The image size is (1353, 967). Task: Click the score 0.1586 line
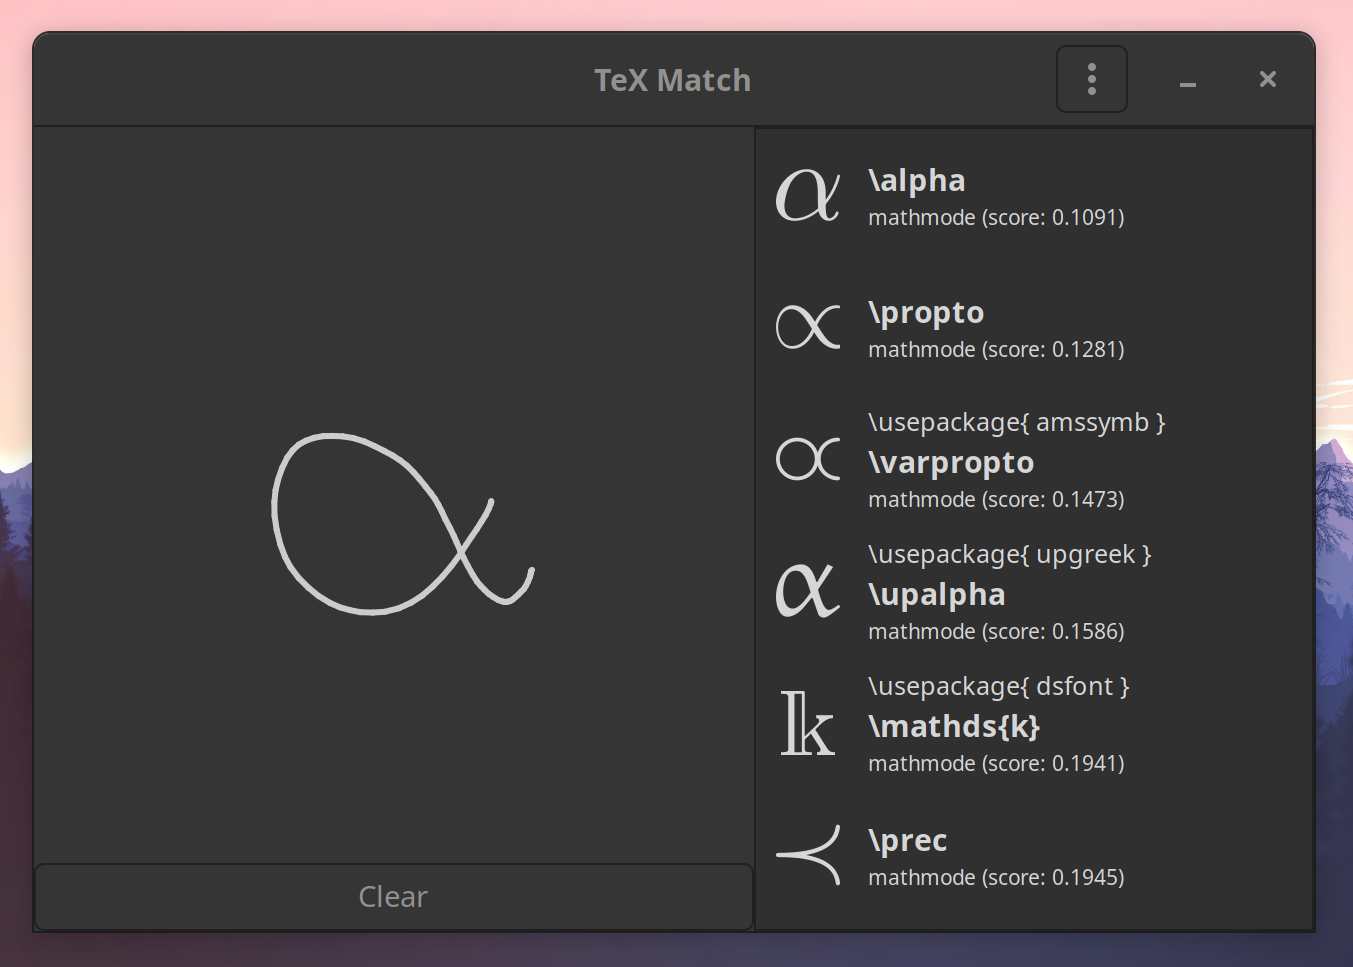pyautogui.click(x=996, y=632)
